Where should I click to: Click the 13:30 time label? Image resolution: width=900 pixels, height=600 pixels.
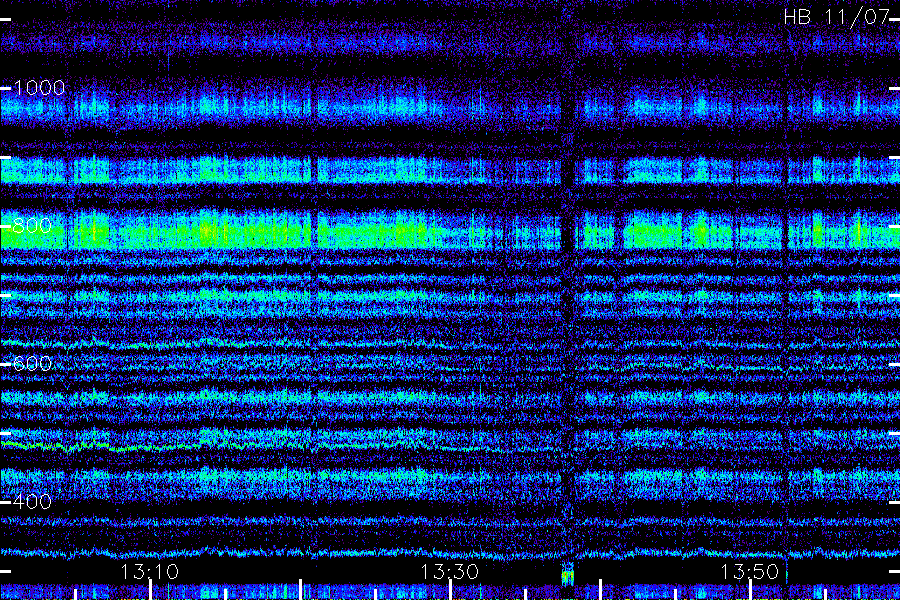point(449,572)
